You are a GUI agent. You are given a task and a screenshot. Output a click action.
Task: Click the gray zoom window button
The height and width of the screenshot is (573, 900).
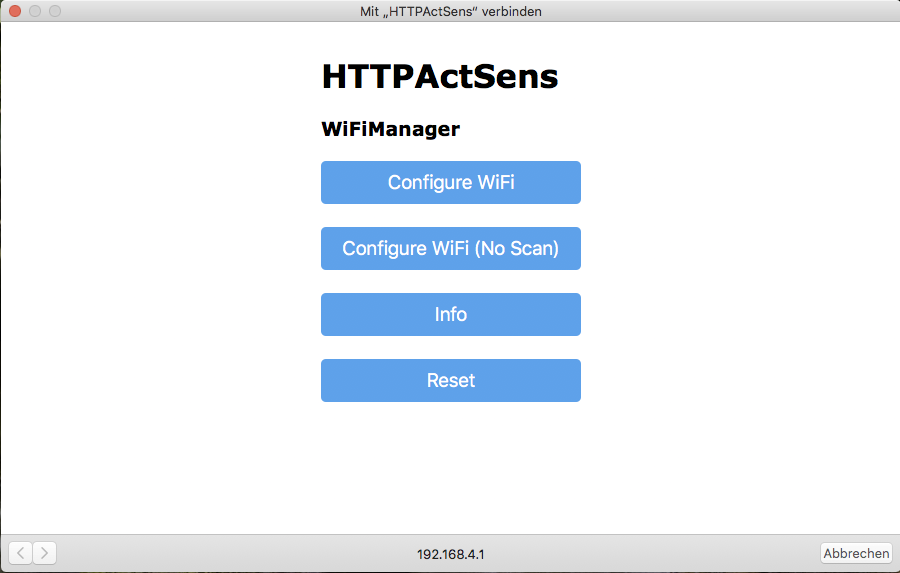coord(54,11)
